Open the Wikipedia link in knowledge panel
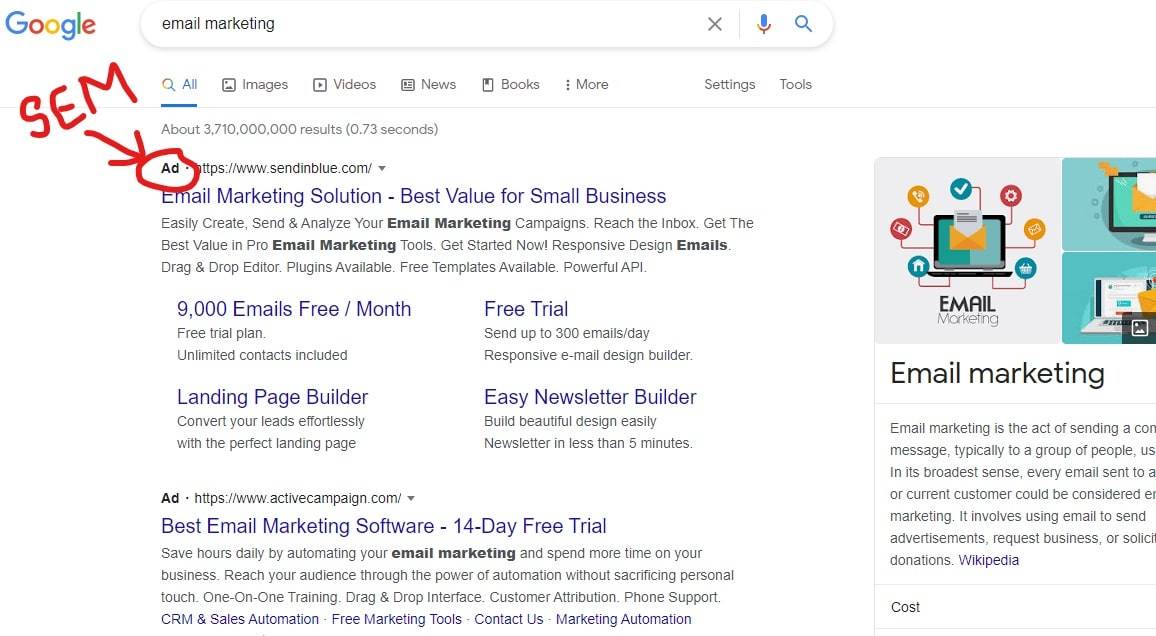The image size is (1156, 636). 989,560
